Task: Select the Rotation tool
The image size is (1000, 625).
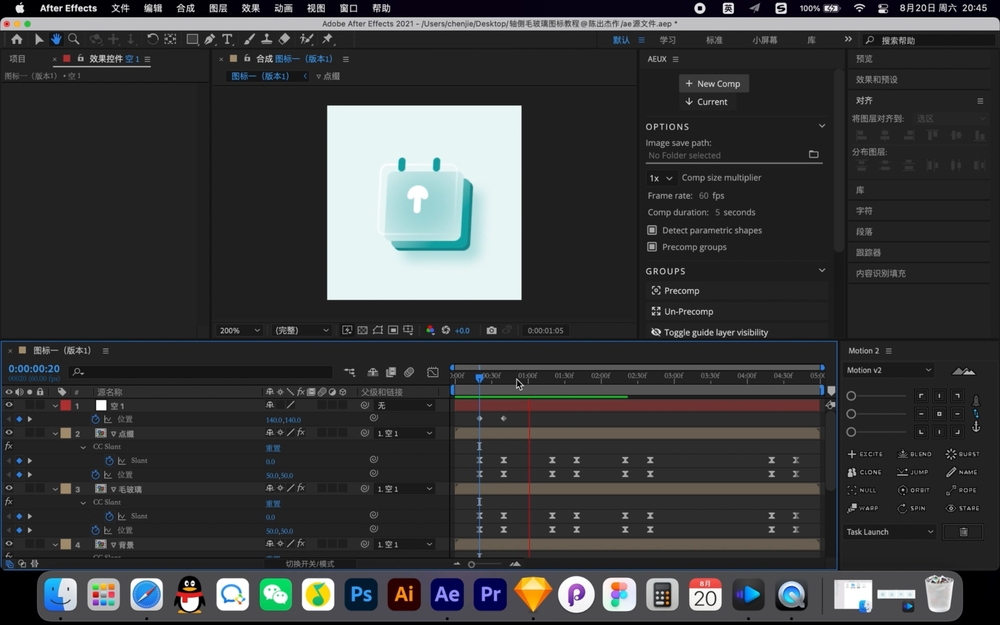Action: (x=152, y=40)
